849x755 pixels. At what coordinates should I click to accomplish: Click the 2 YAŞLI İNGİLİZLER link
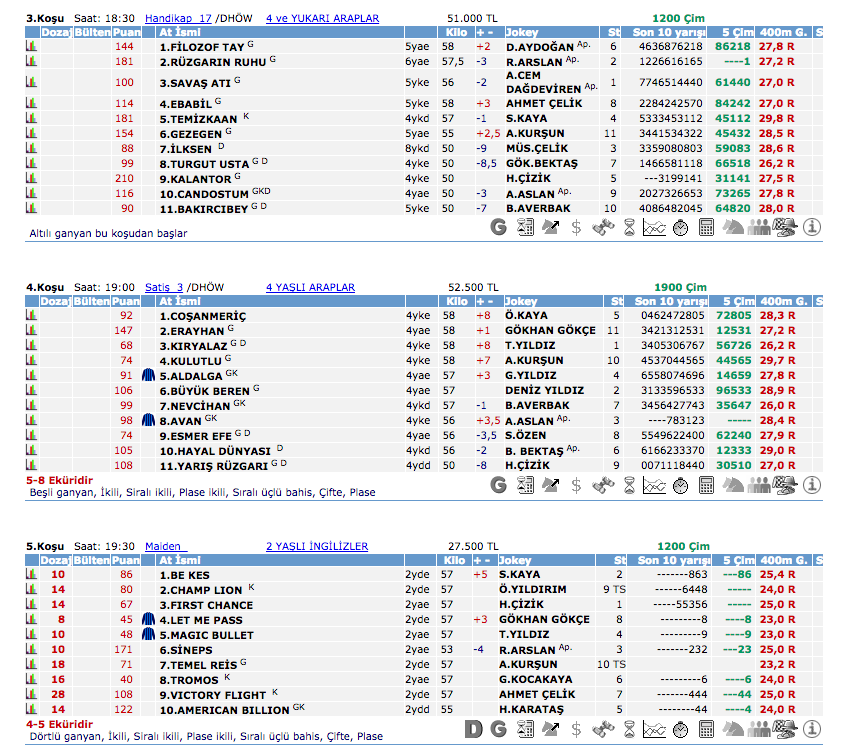coord(316,547)
